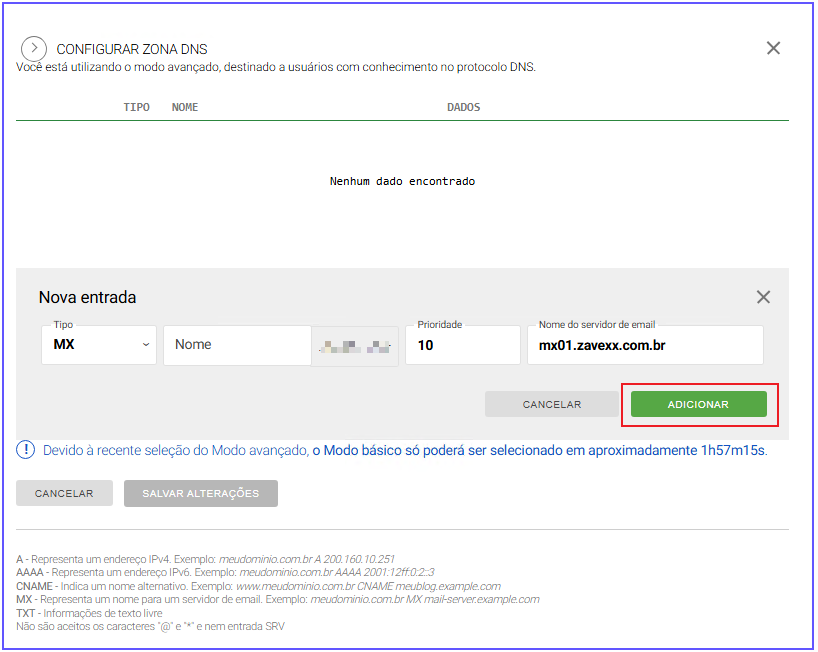Click the Nome input field
818x652 pixels.
[237, 344]
